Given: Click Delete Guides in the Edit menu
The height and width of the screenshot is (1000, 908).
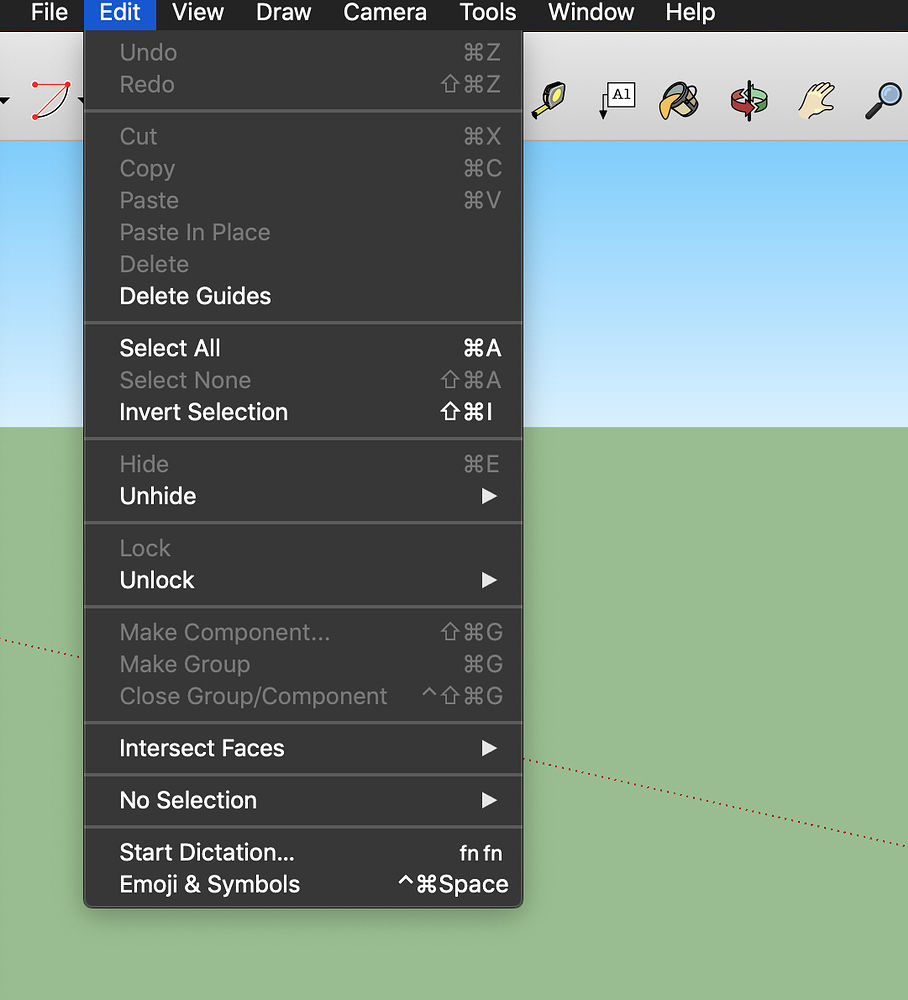Looking at the screenshot, I should click(195, 296).
